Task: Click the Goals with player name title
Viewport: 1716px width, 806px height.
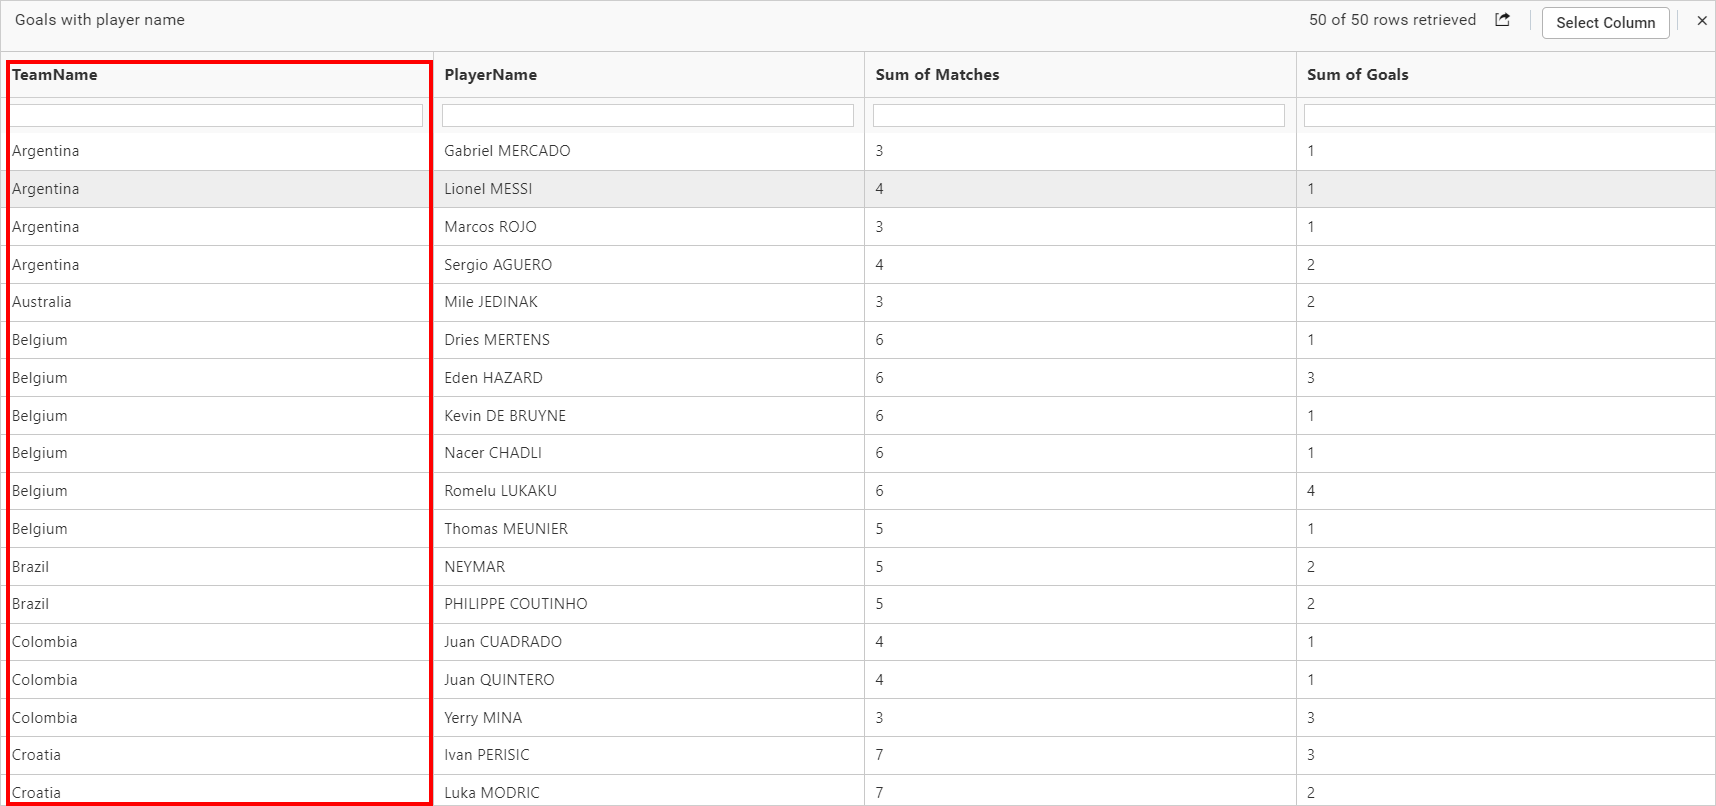Action: coord(99,19)
